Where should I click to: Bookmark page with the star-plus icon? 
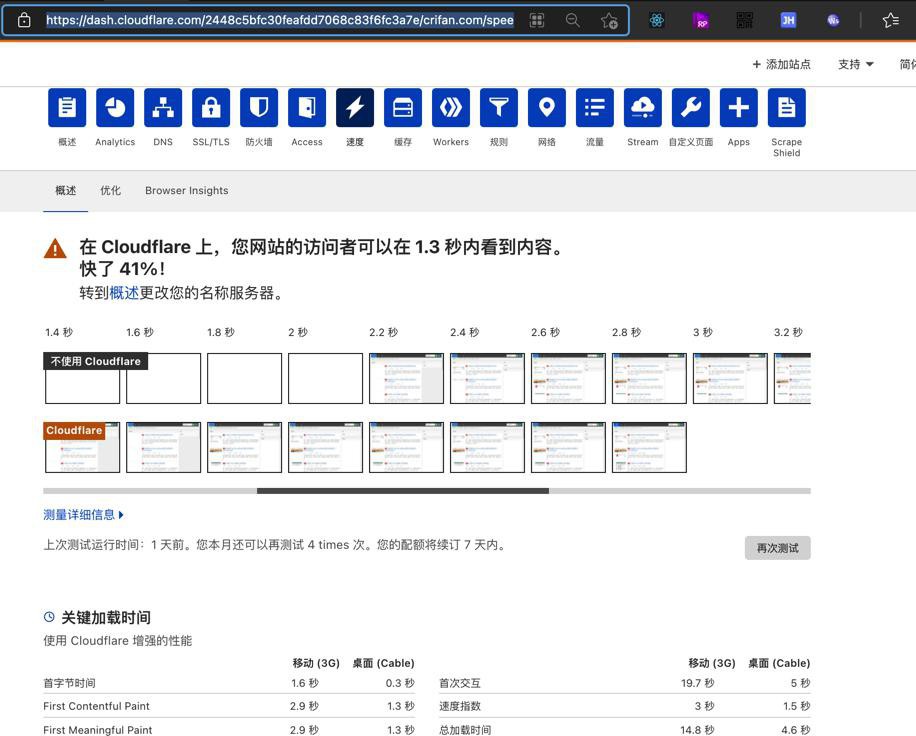click(x=609, y=20)
